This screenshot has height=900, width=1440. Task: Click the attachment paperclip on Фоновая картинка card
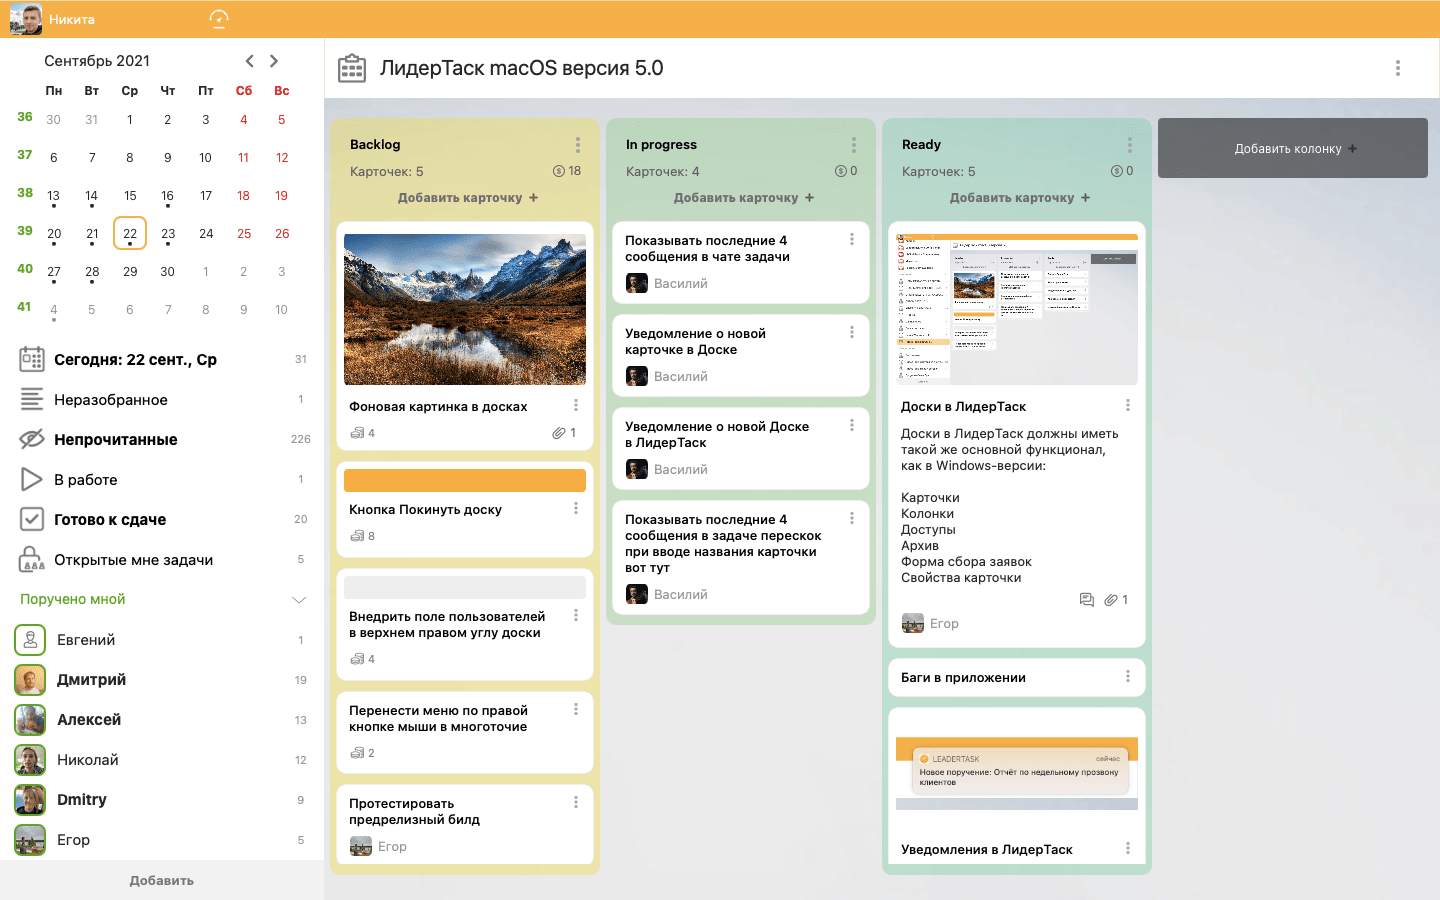click(559, 433)
